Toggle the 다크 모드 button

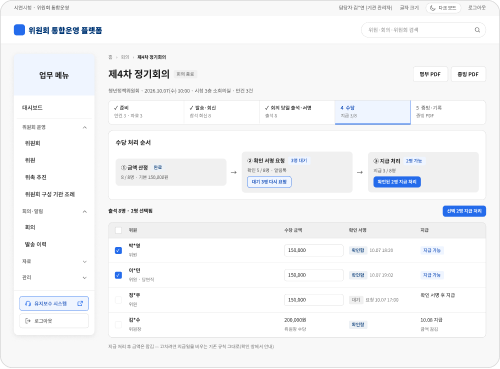(x=443, y=8)
